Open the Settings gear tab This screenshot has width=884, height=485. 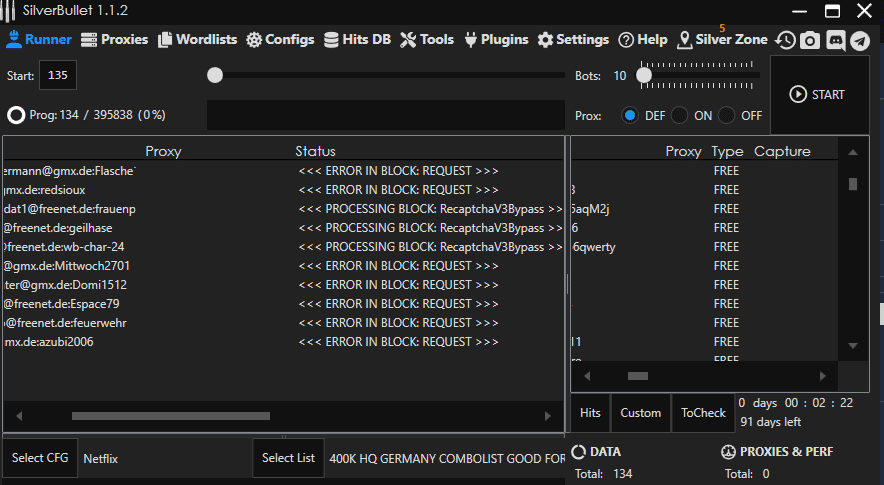(x=573, y=39)
